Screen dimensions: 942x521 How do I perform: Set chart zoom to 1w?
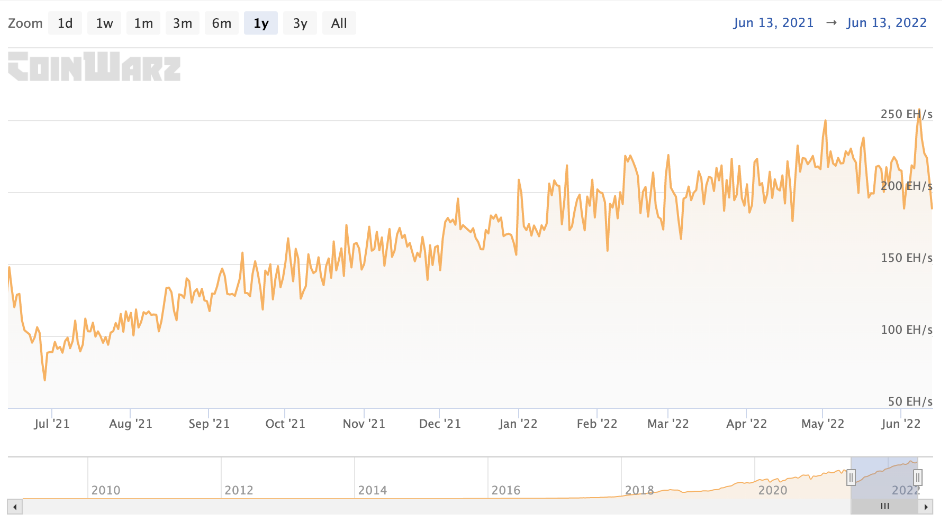click(x=105, y=23)
